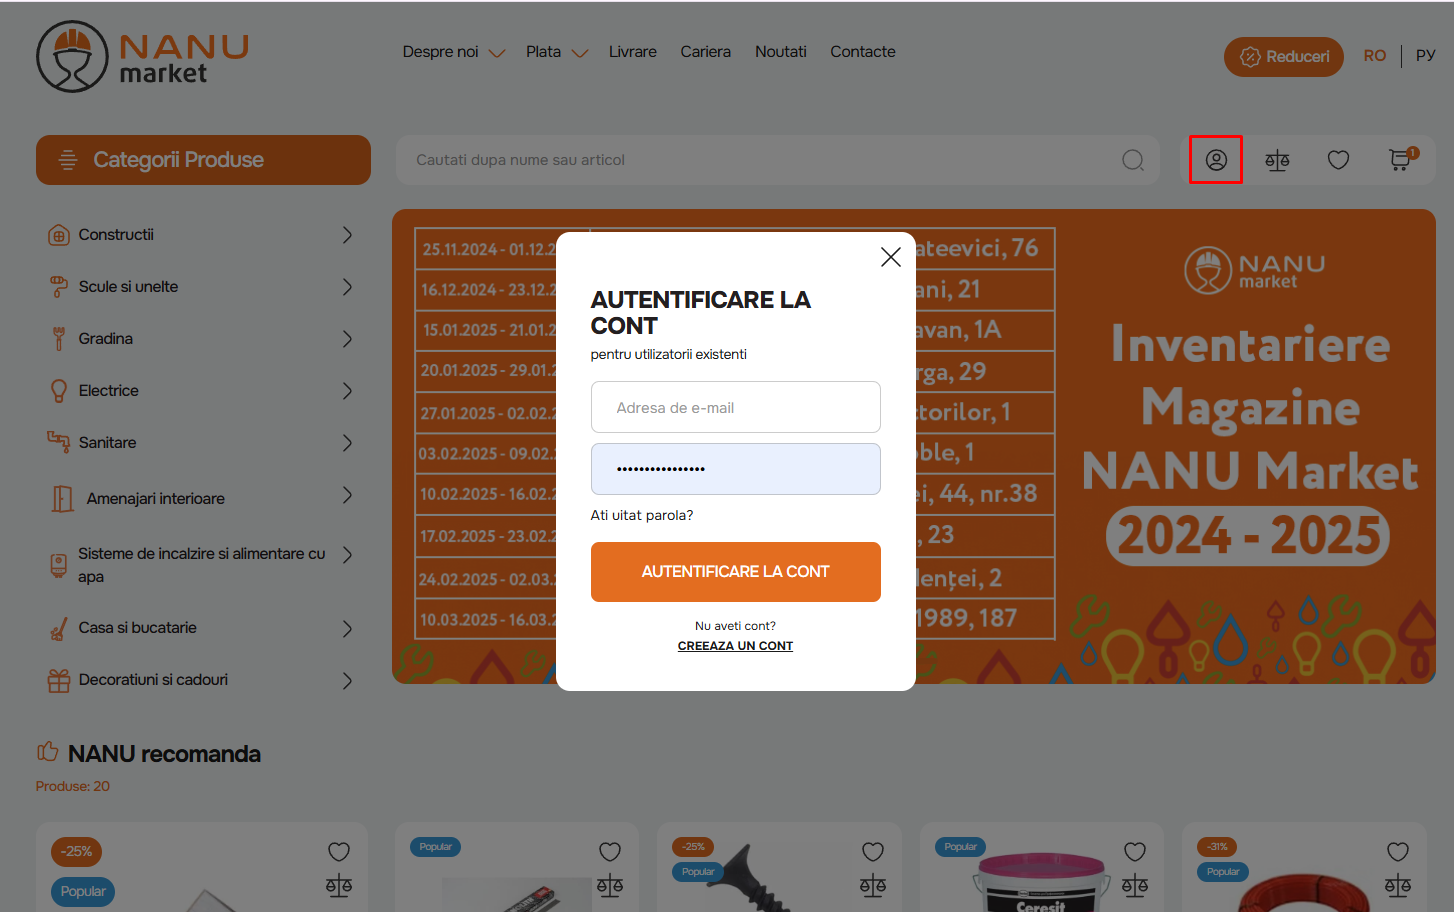Open the Despre noi menu item
1454x912 pixels.
[x=441, y=52]
